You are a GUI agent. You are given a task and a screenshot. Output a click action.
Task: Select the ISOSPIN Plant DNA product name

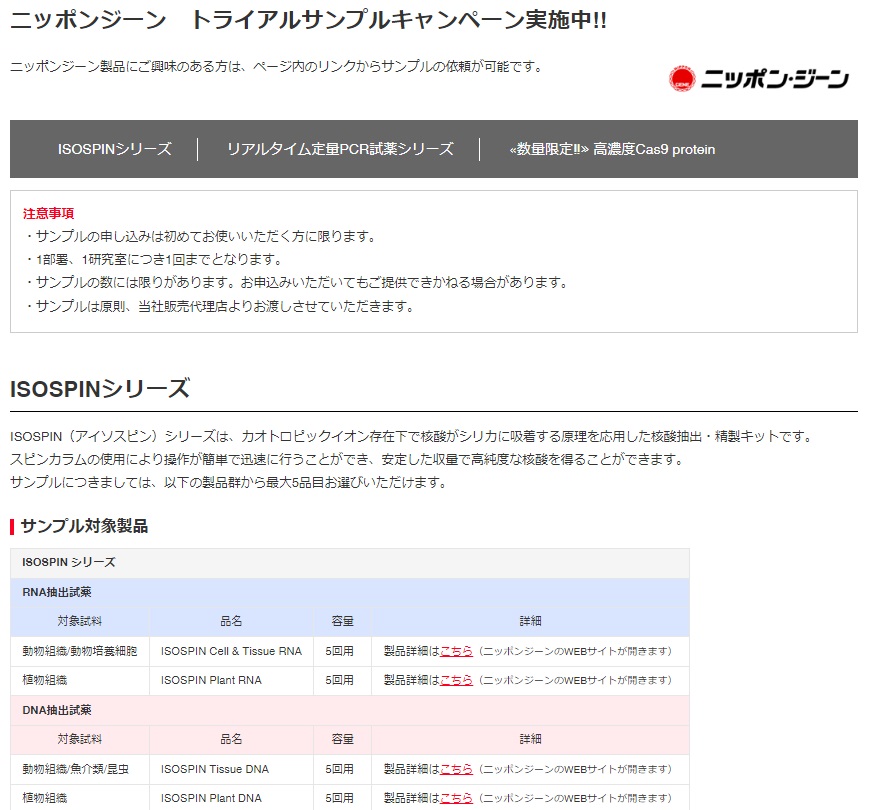pos(211,798)
